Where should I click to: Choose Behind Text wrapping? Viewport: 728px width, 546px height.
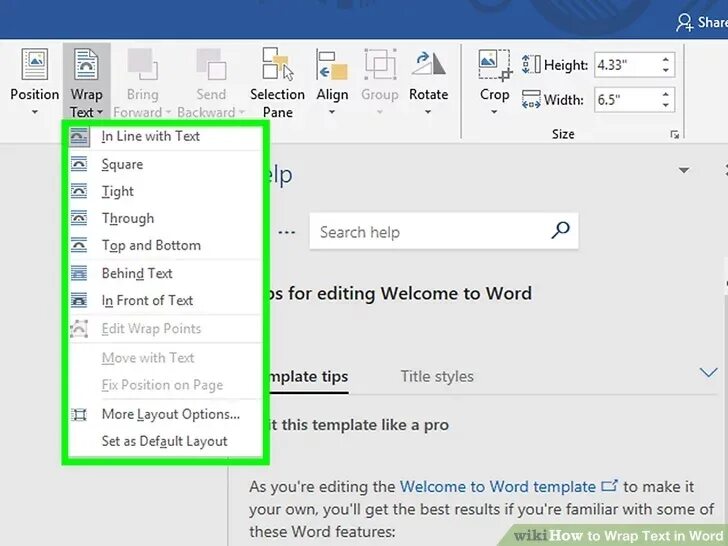[x=165, y=273]
